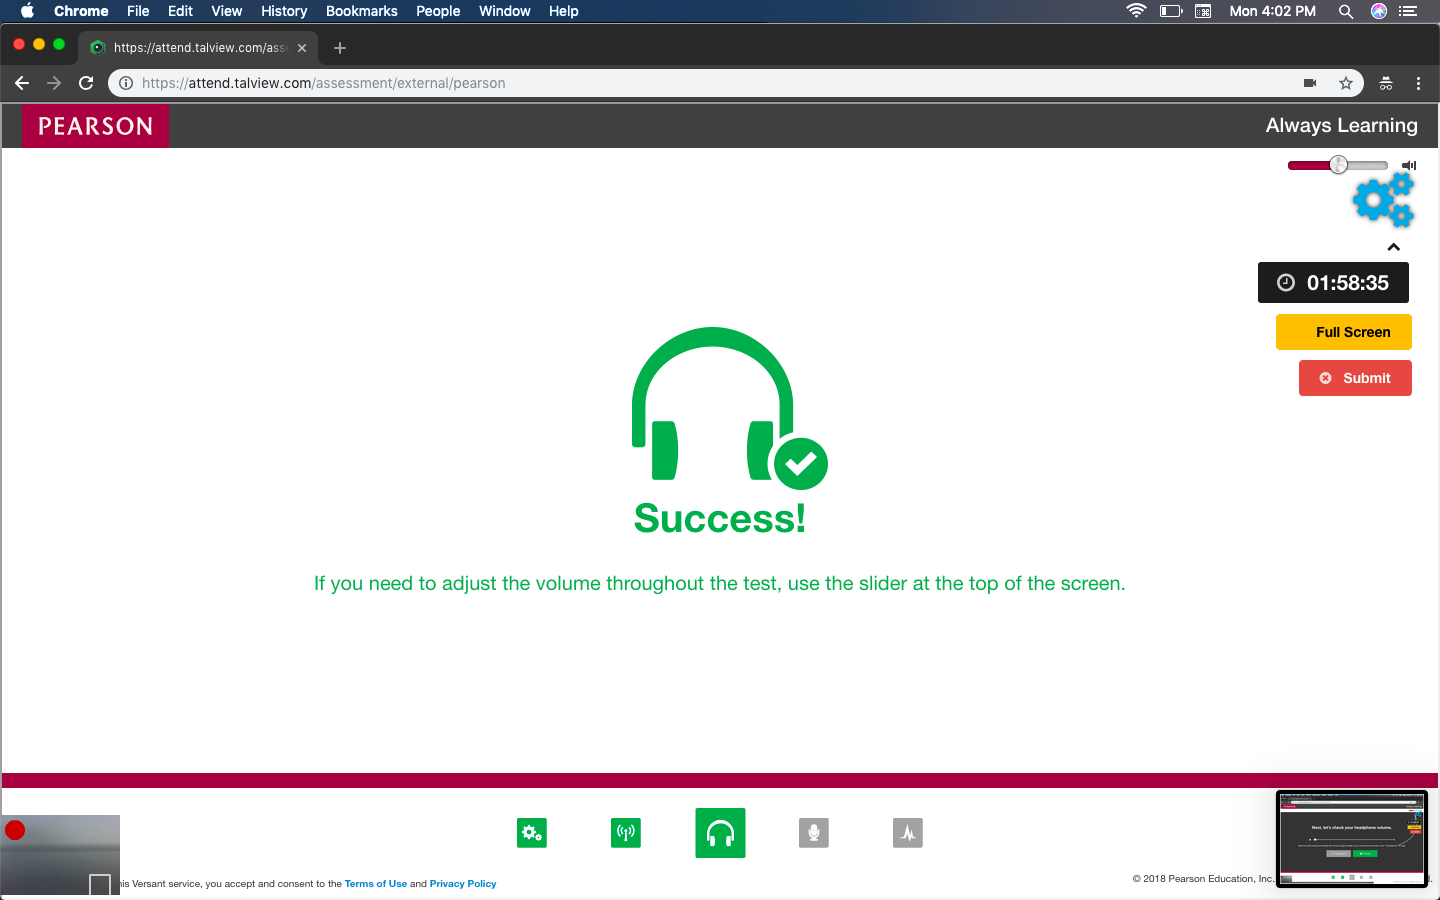
Task: Collapse the timer panel with the chevron
Action: [1394, 247]
